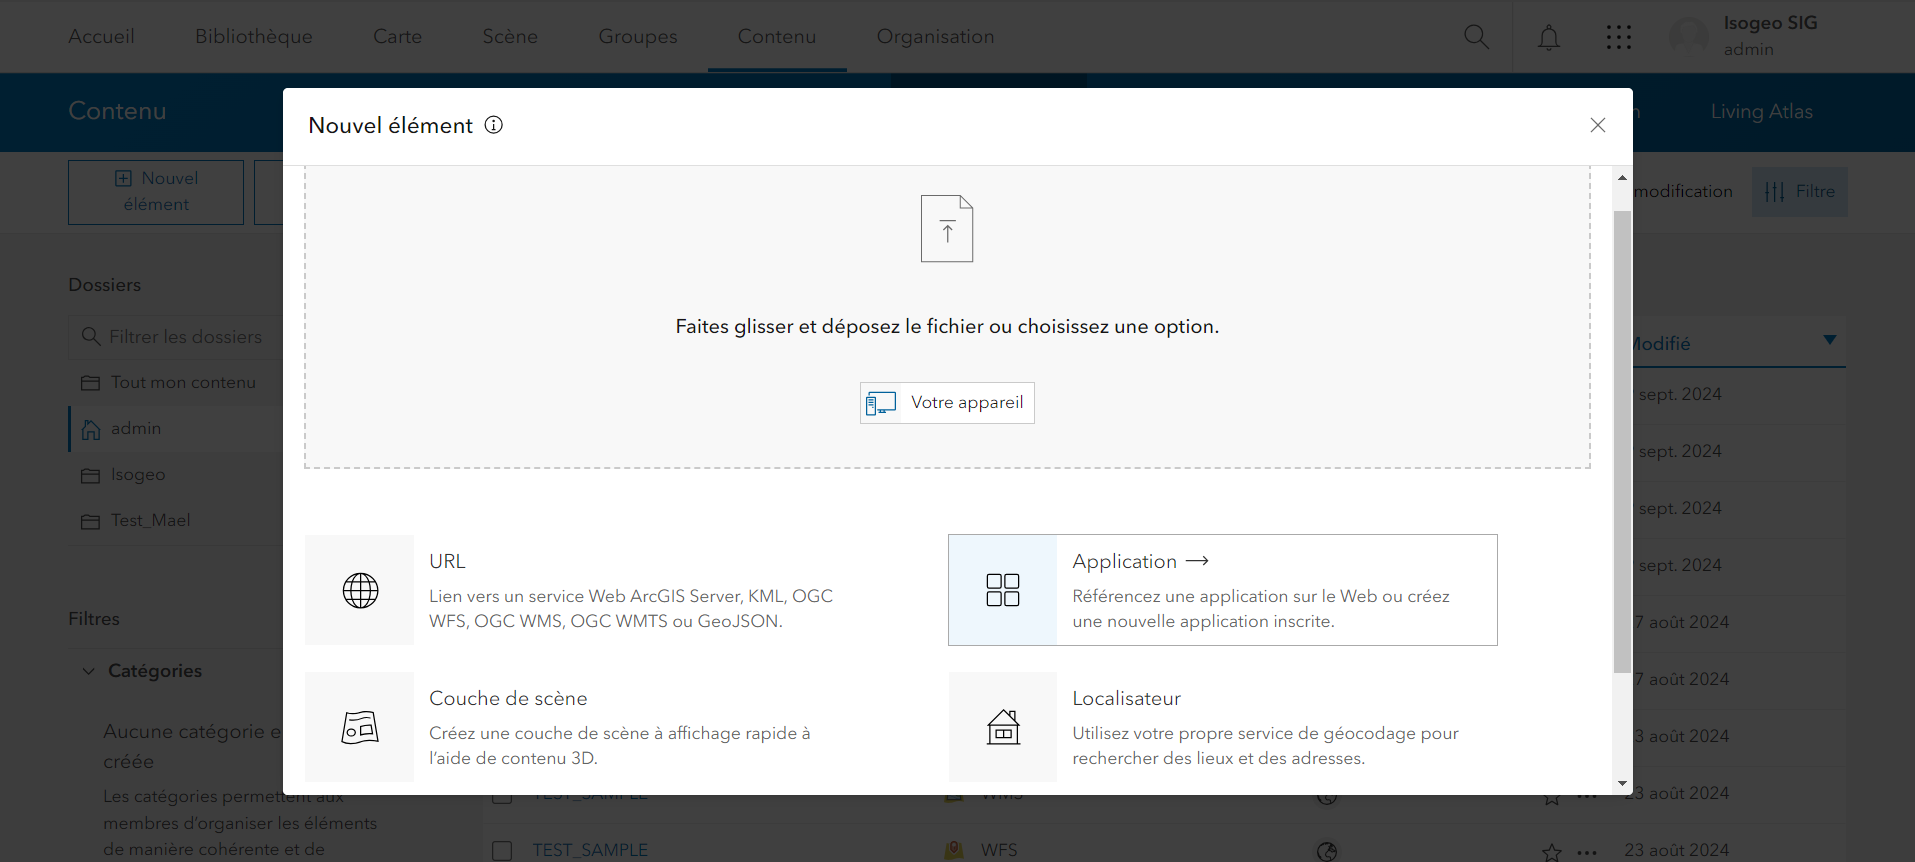Click the info icon beside Nouvel élément
1915x862 pixels.
pos(494,125)
